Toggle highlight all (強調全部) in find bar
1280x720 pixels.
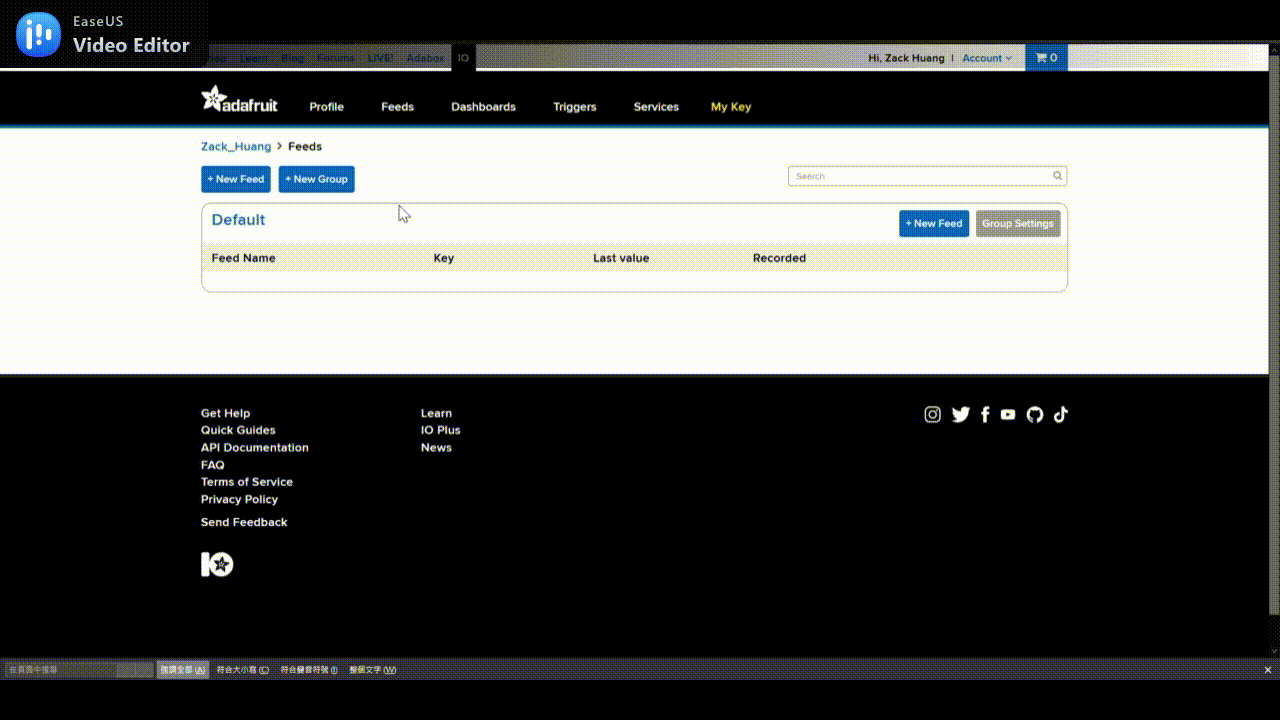click(x=183, y=670)
